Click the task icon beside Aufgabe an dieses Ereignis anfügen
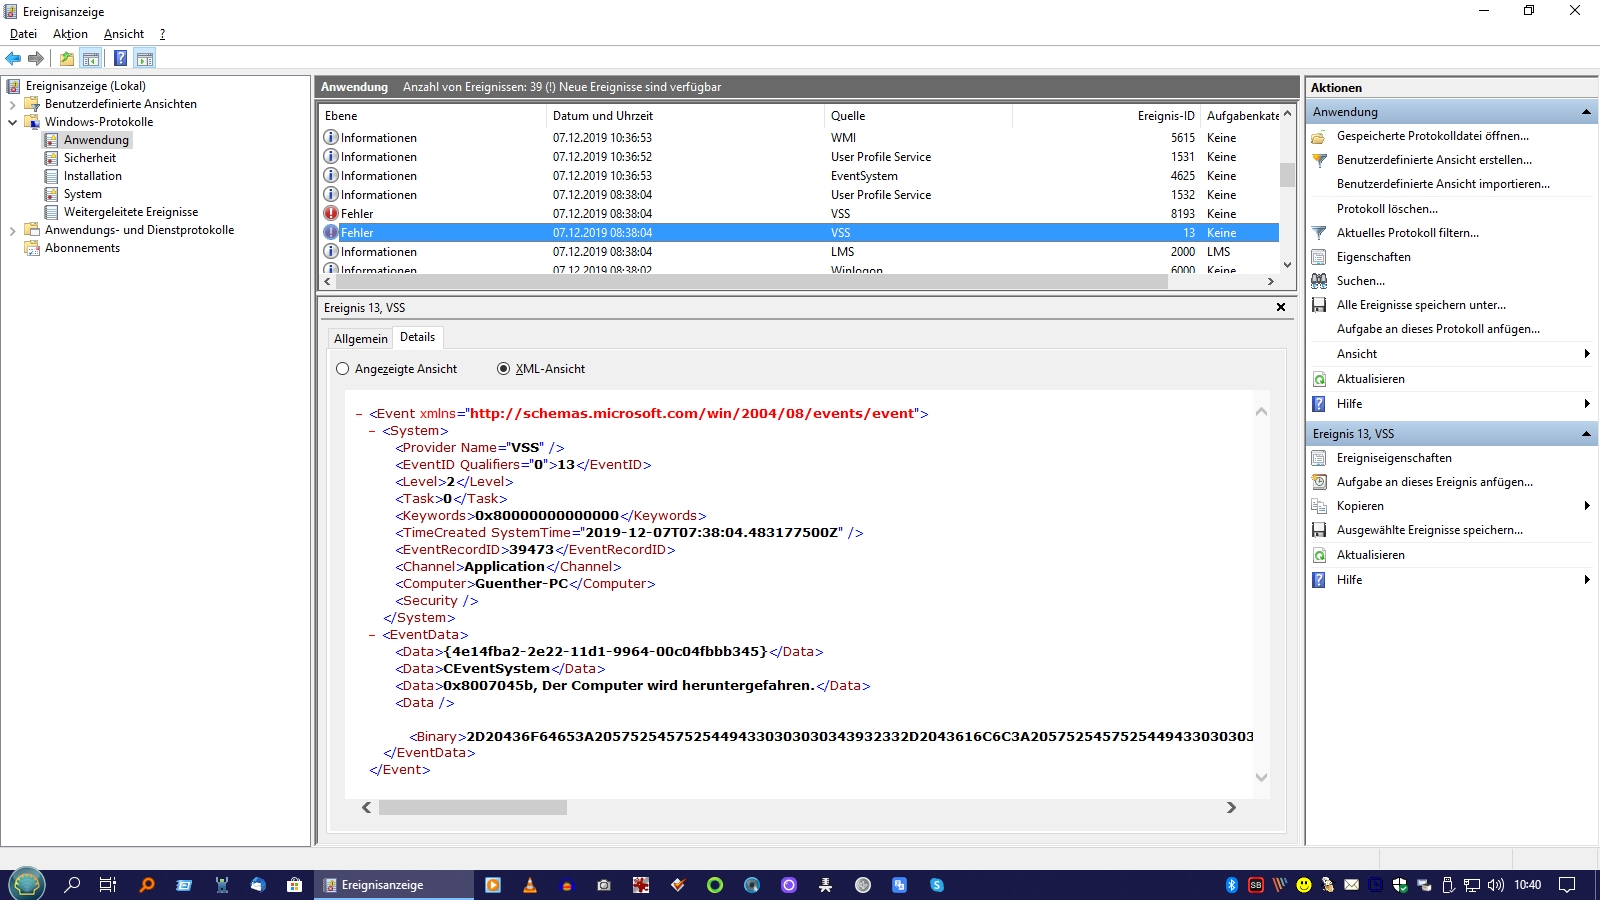Image resolution: width=1600 pixels, height=900 pixels. pyautogui.click(x=1319, y=482)
